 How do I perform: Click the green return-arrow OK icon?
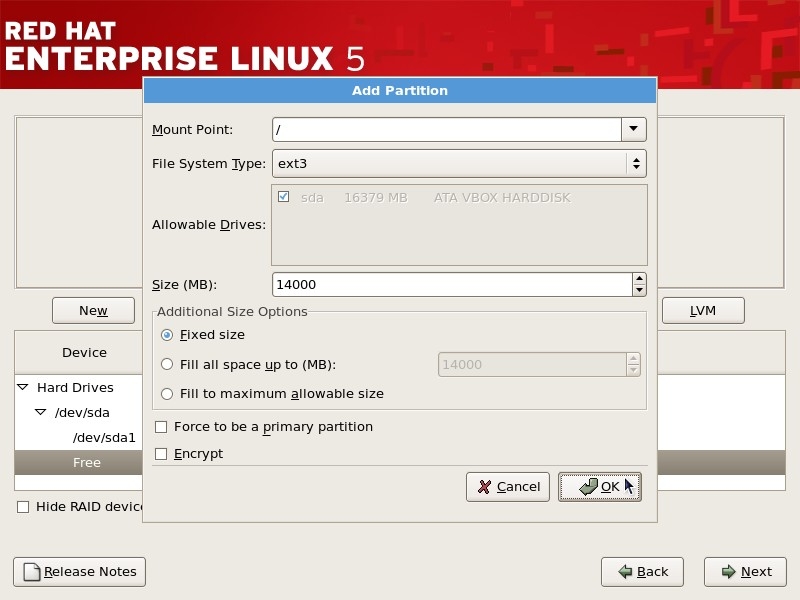pos(588,487)
